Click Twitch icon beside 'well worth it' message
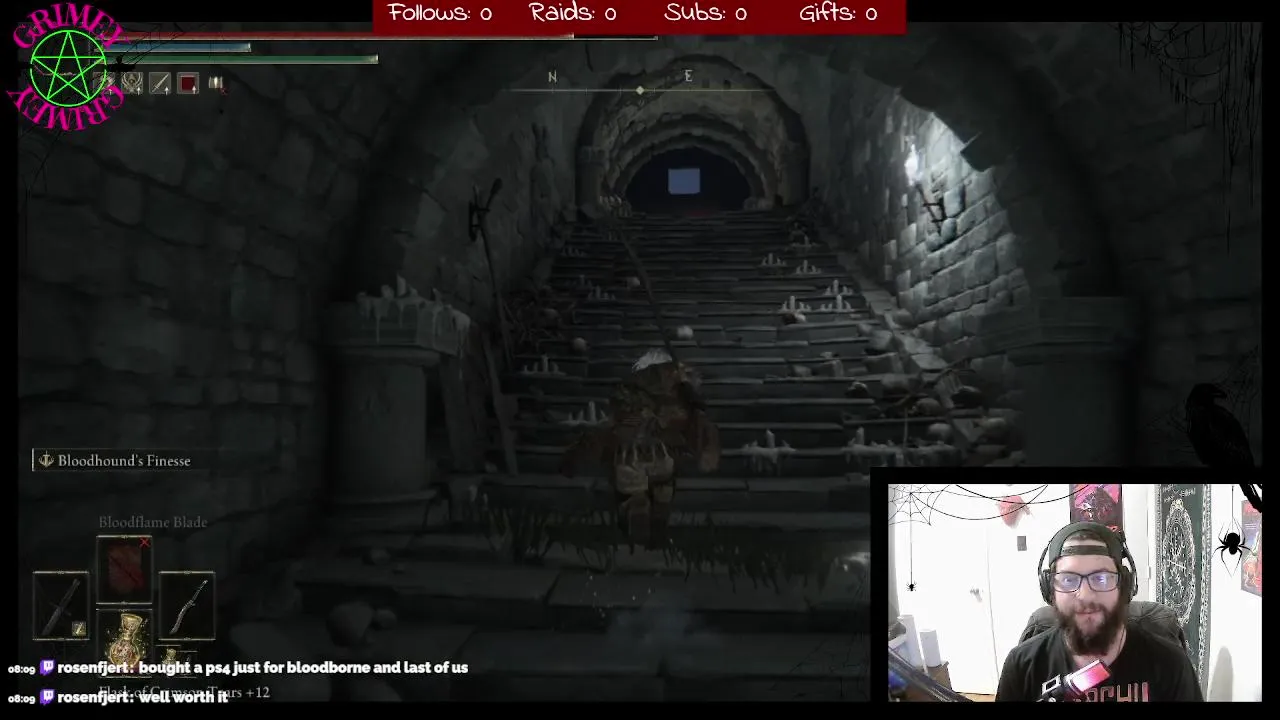Viewport: 1280px width, 720px height. [47, 697]
